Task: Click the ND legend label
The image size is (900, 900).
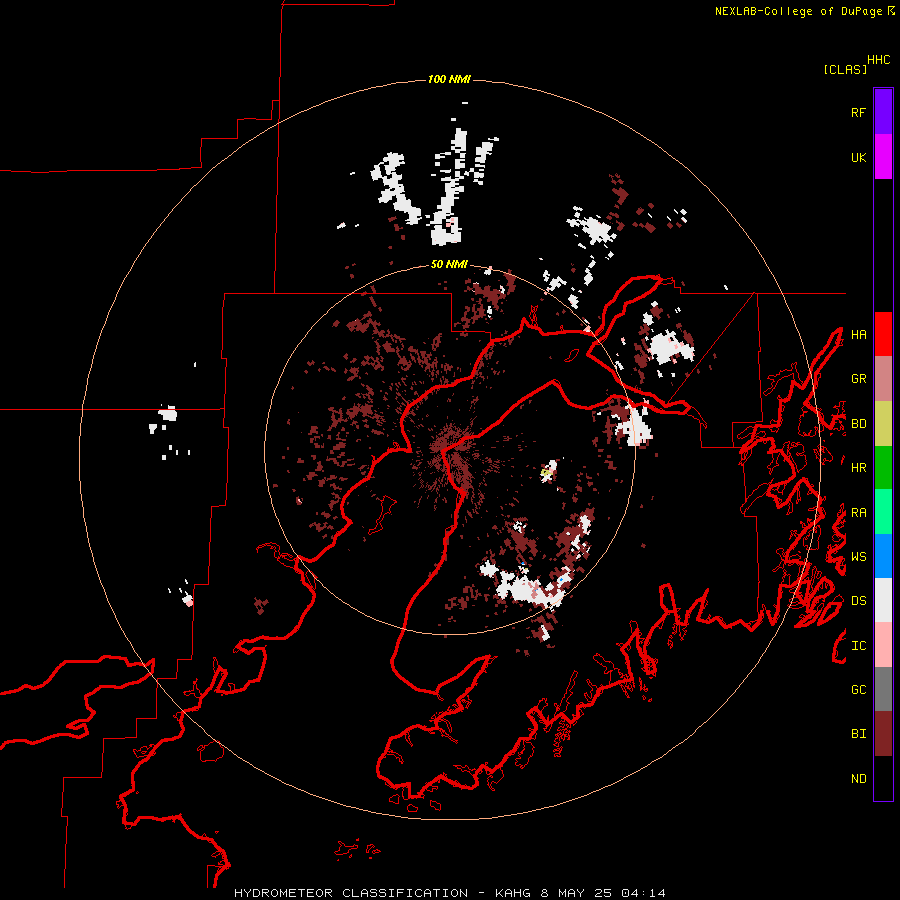Action: coord(858,779)
